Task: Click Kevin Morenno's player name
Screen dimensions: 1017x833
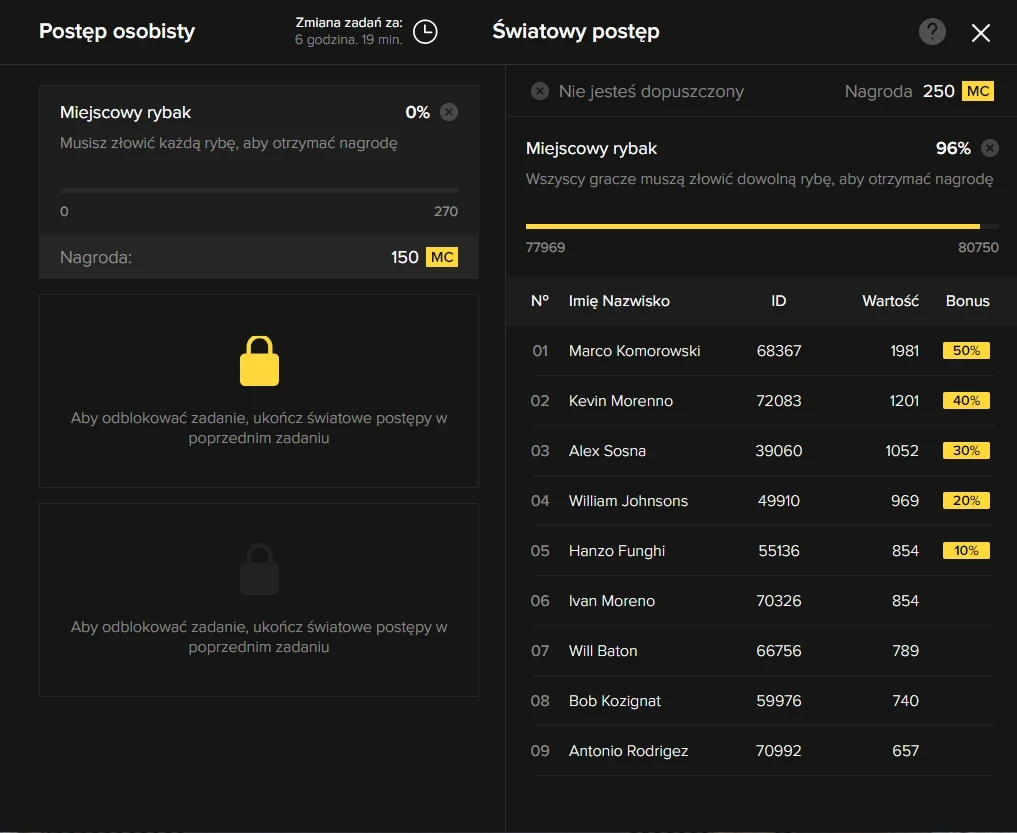Action: (x=620, y=401)
